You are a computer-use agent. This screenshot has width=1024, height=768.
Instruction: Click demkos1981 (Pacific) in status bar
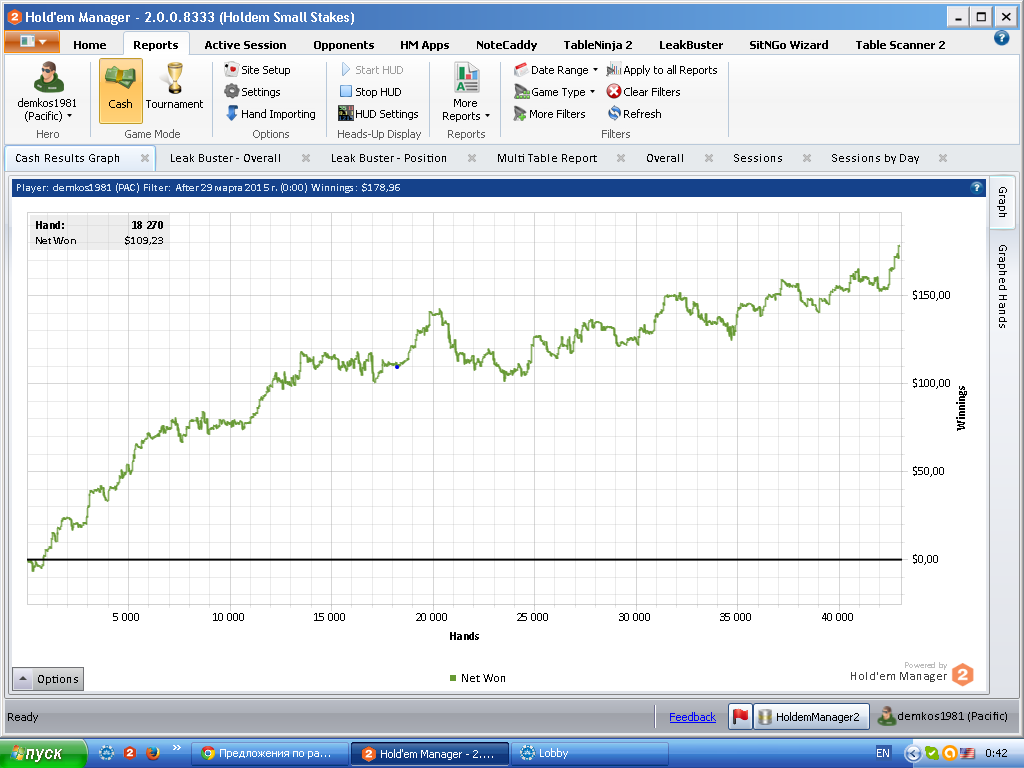click(943, 716)
